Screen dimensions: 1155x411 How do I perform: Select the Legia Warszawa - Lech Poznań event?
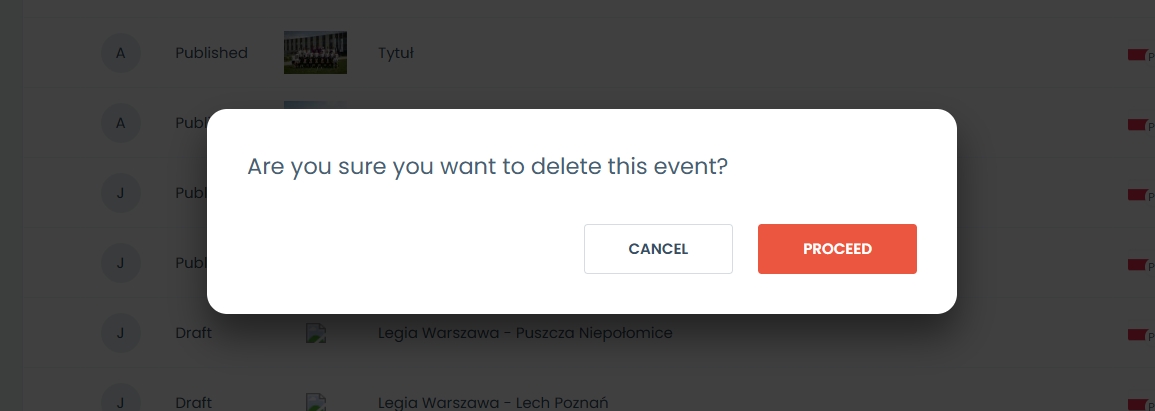coord(493,403)
